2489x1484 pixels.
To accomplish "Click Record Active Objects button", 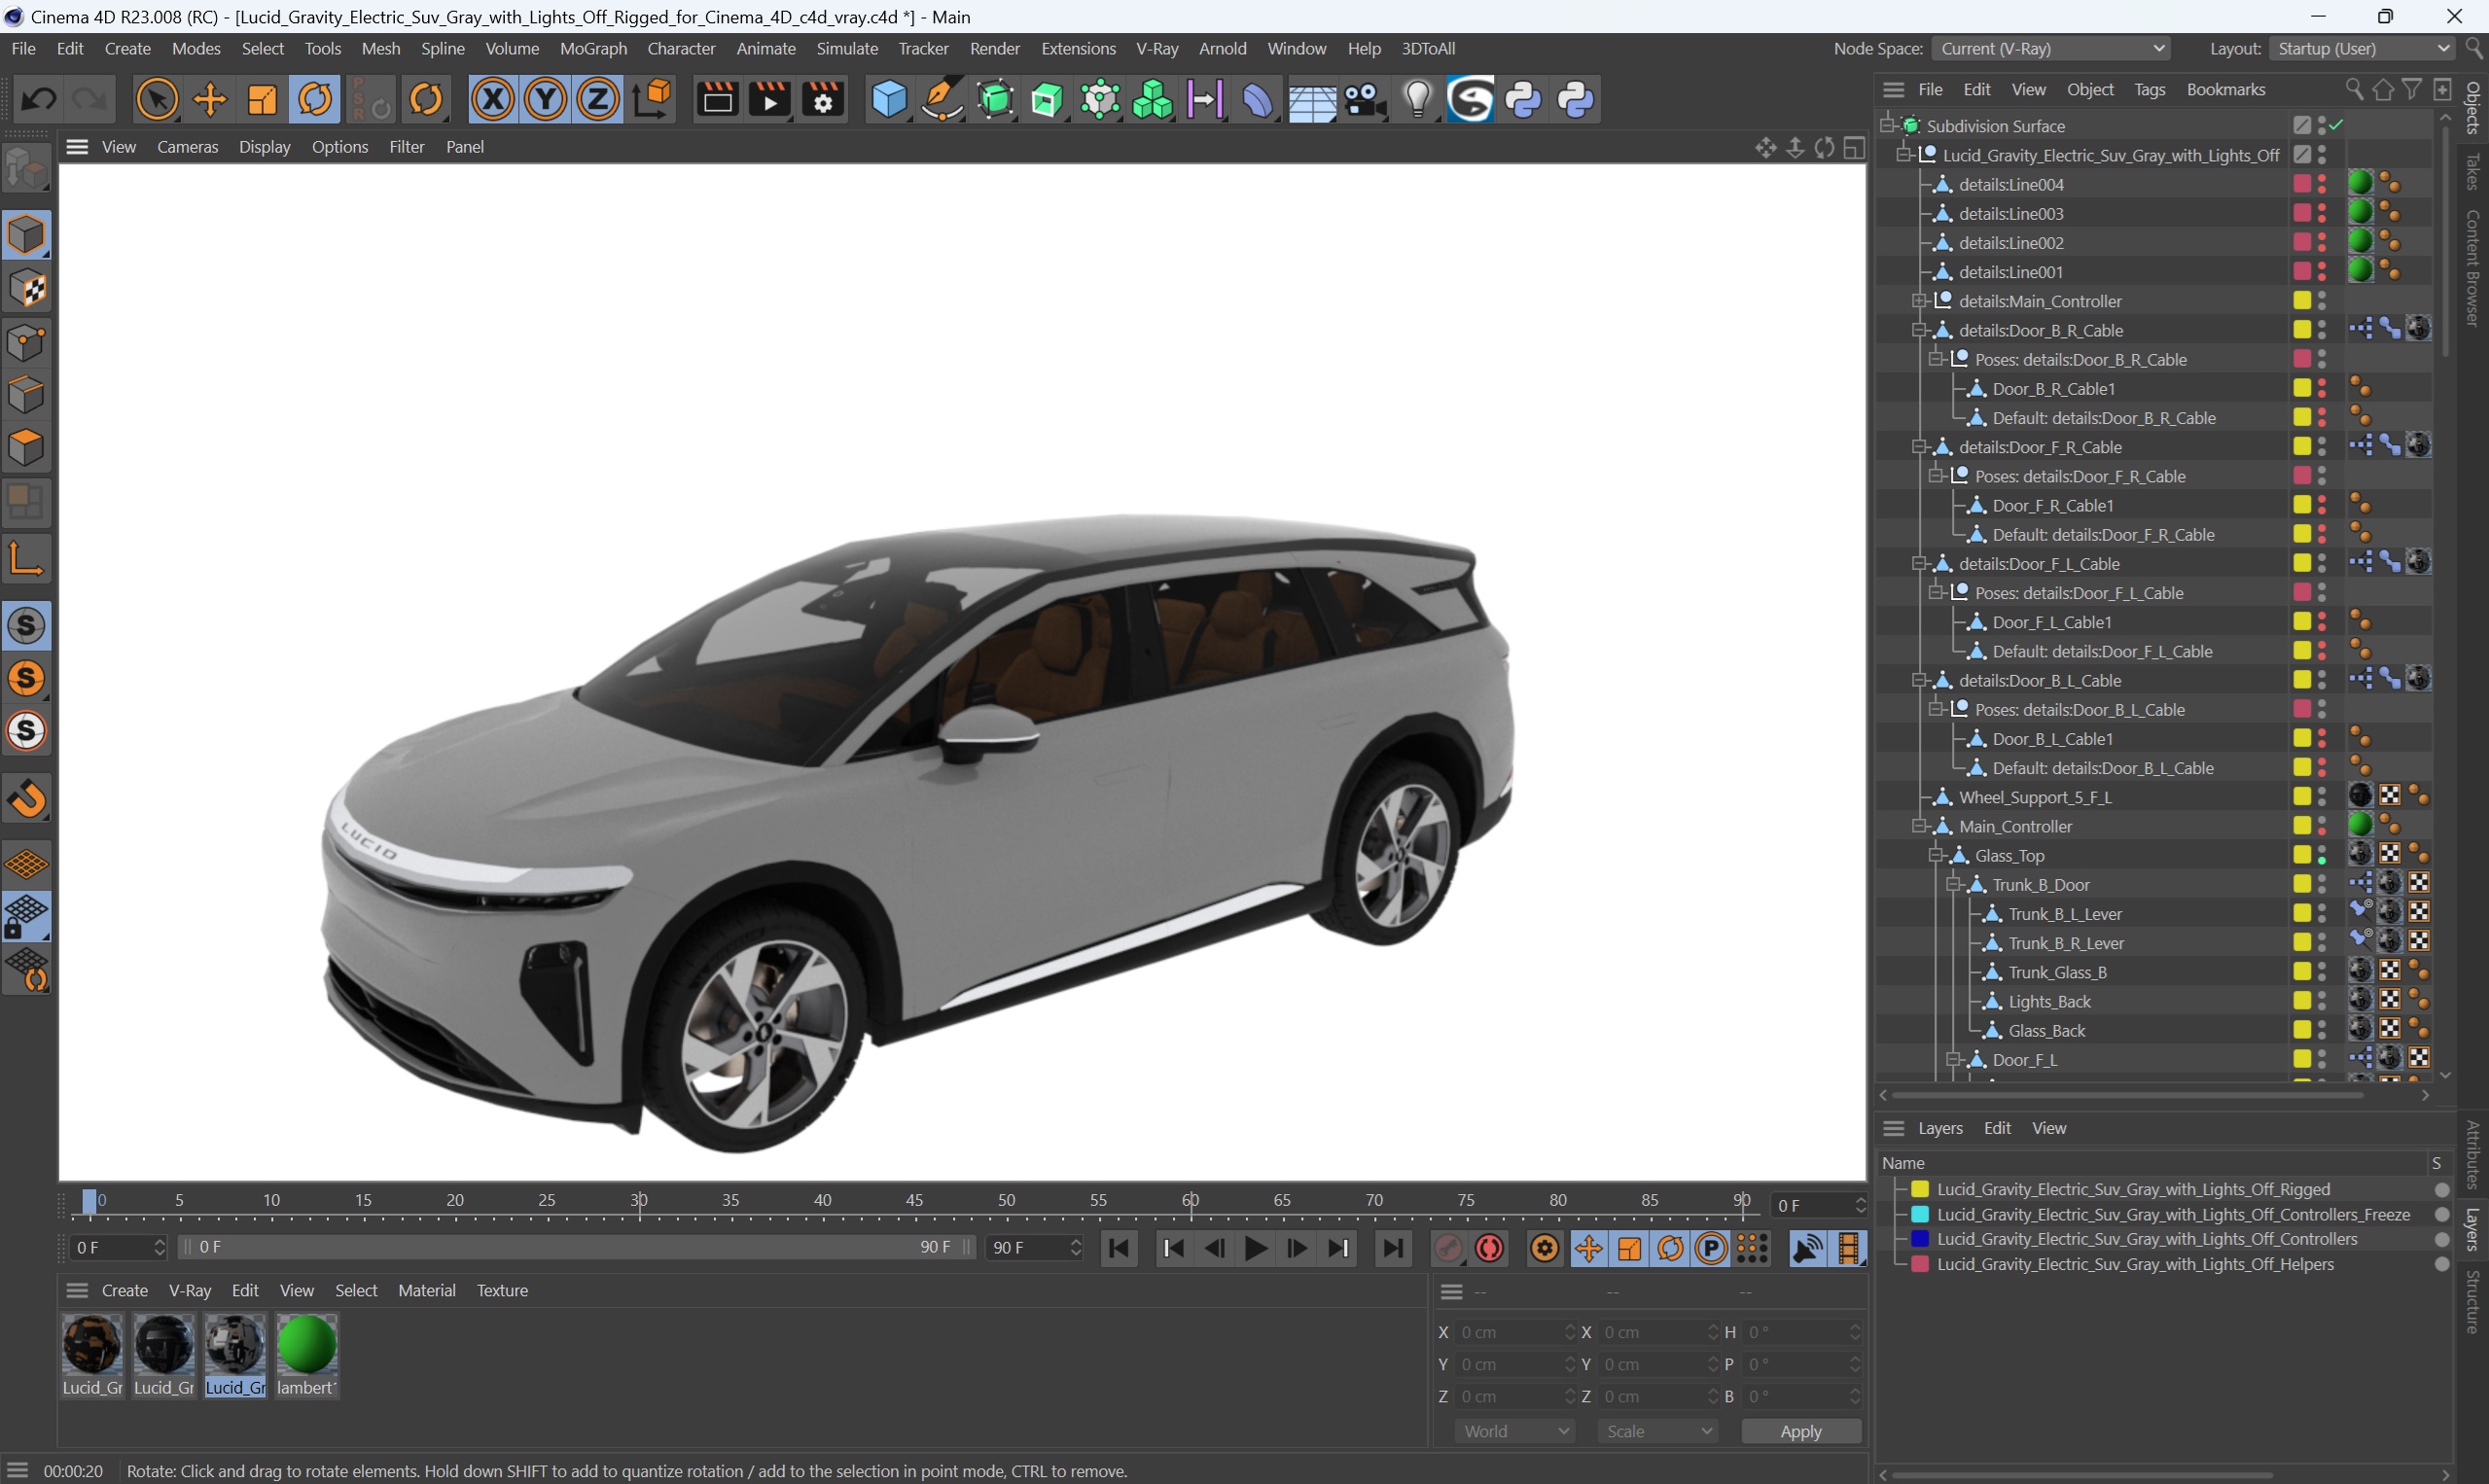I will tap(1448, 1247).
